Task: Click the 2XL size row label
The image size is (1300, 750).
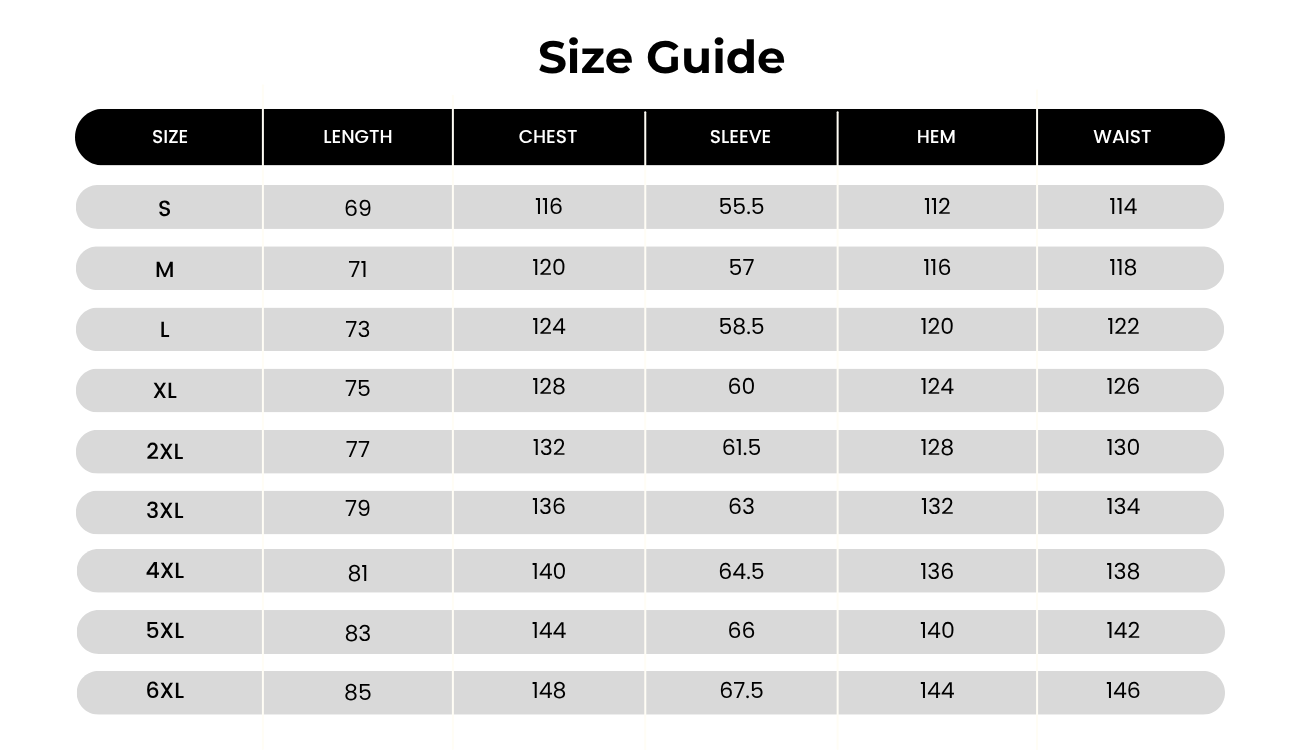Action: click(x=165, y=452)
